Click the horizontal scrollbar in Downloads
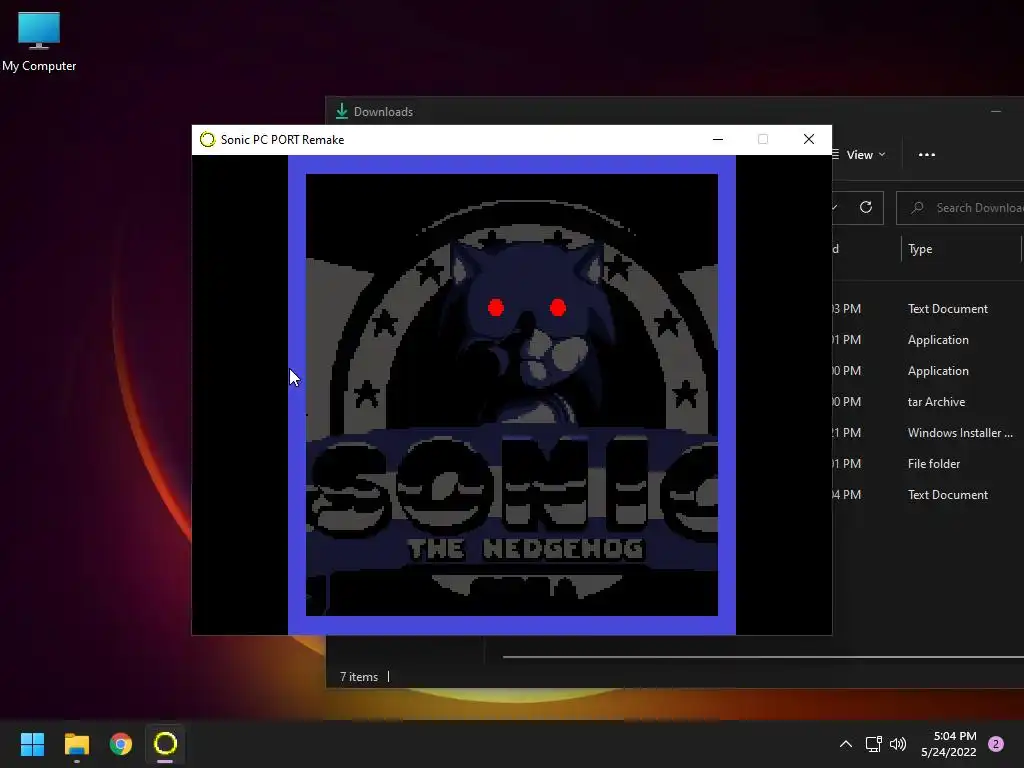This screenshot has width=1024, height=768. (x=763, y=657)
